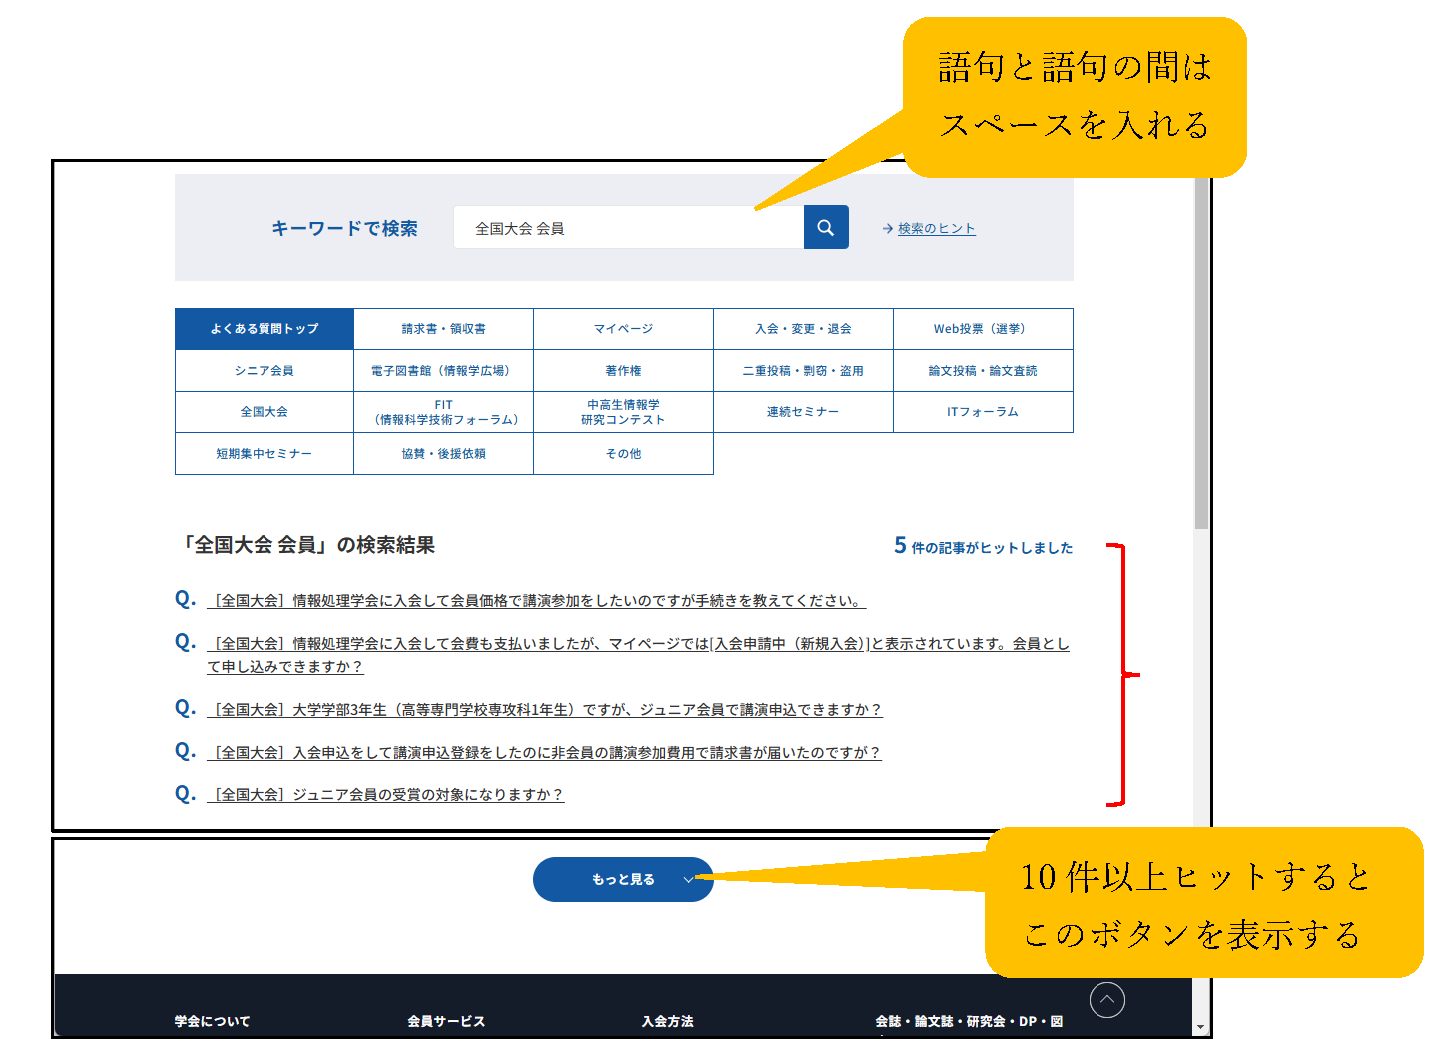This screenshot has width=1450, height=1063.
Task: Open question about 会員価格で講演参加 procedure
Action: 536,601
